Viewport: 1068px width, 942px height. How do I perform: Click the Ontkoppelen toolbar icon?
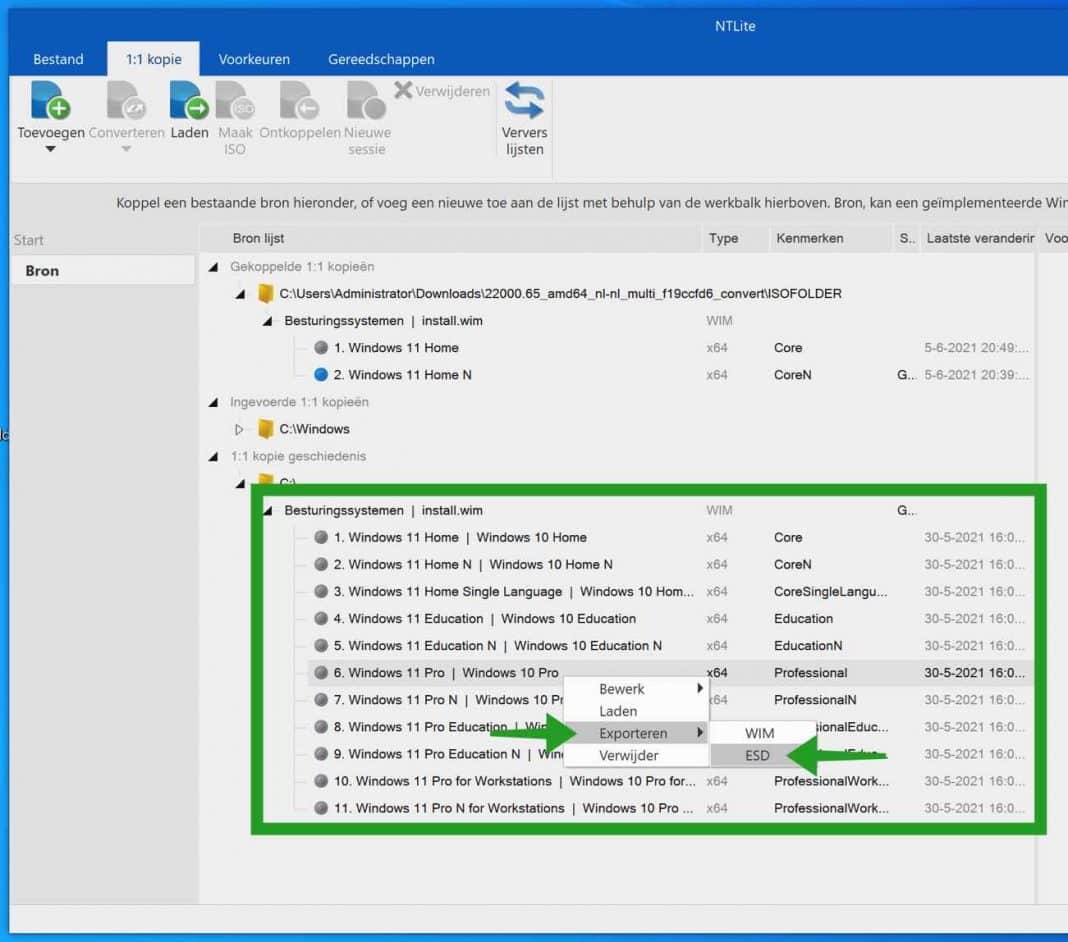coord(300,101)
